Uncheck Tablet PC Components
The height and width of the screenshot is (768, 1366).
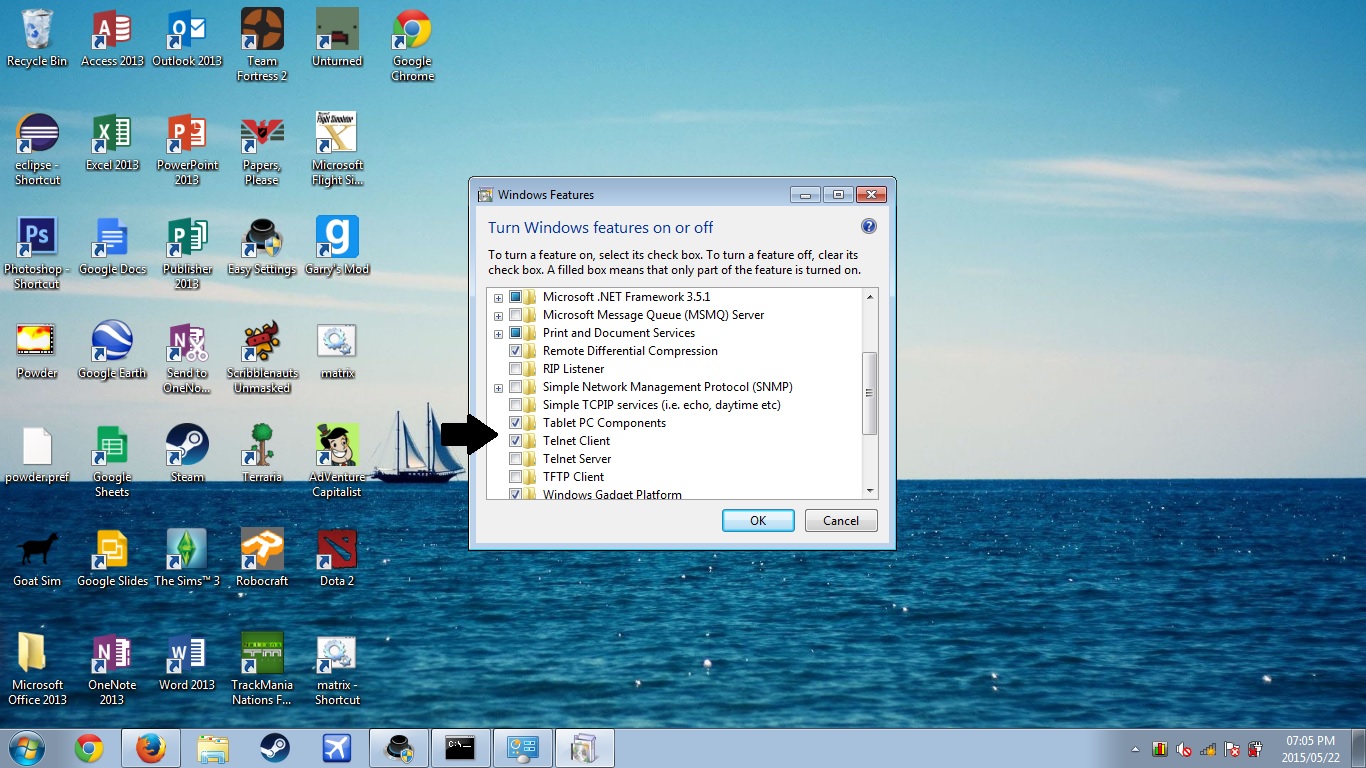[516, 423]
